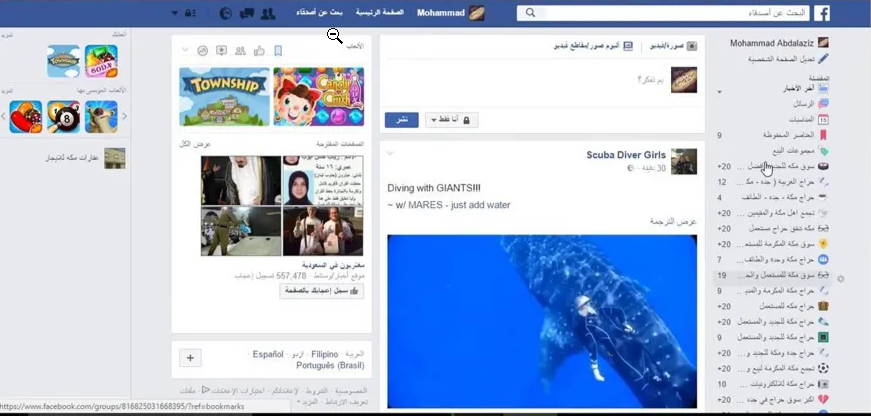Open the notifications globe icon
Image resolution: width=871 pixels, height=416 pixels.
coord(225,13)
